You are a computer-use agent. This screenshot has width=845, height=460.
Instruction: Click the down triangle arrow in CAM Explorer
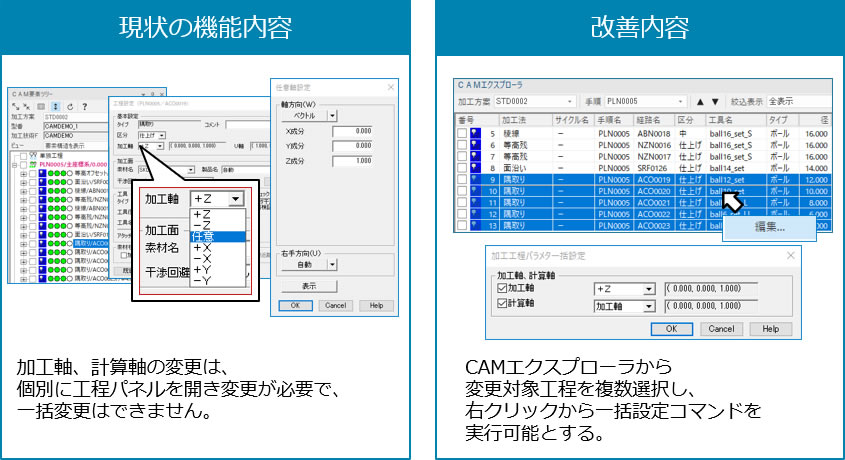(x=715, y=101)
